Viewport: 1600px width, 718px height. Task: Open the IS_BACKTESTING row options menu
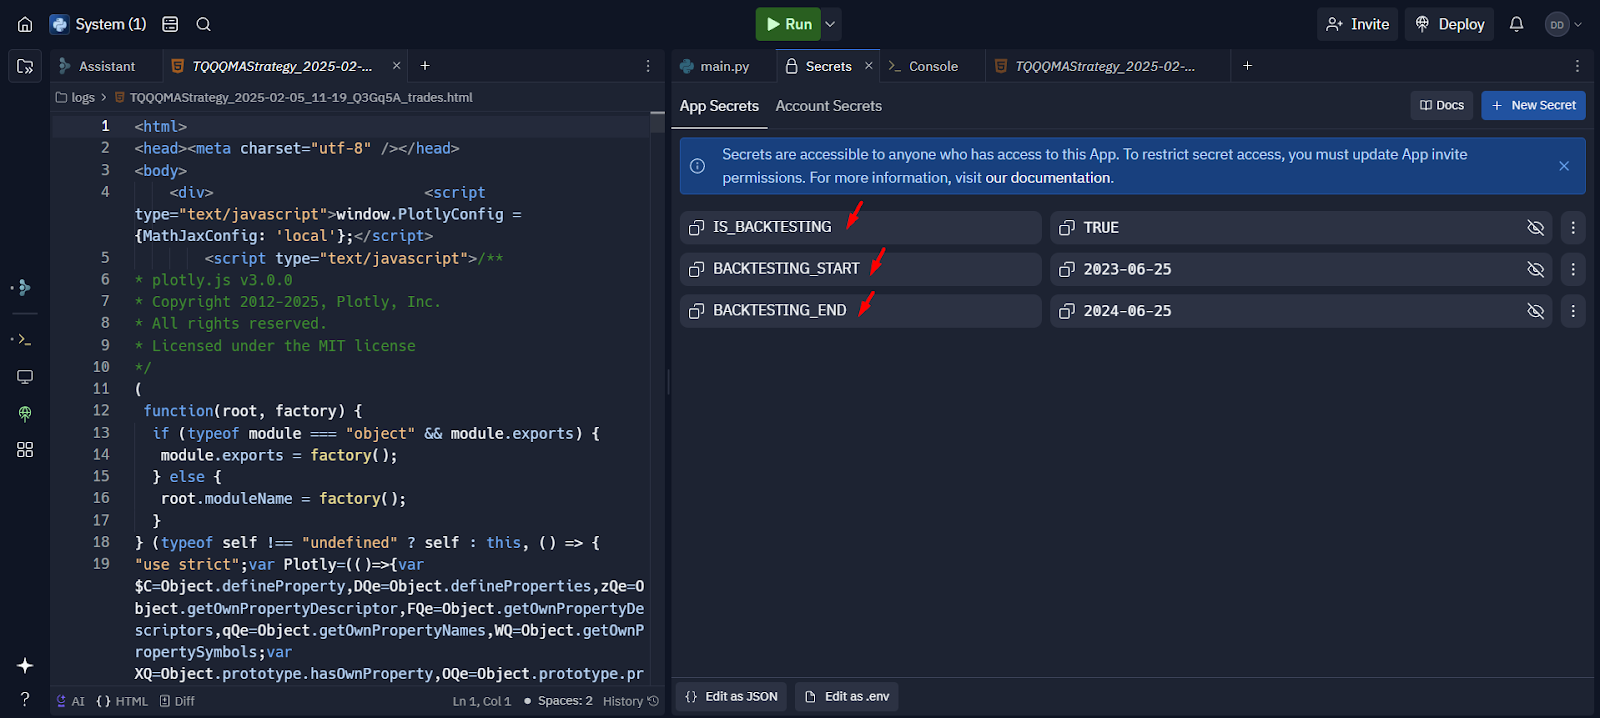1573,228
